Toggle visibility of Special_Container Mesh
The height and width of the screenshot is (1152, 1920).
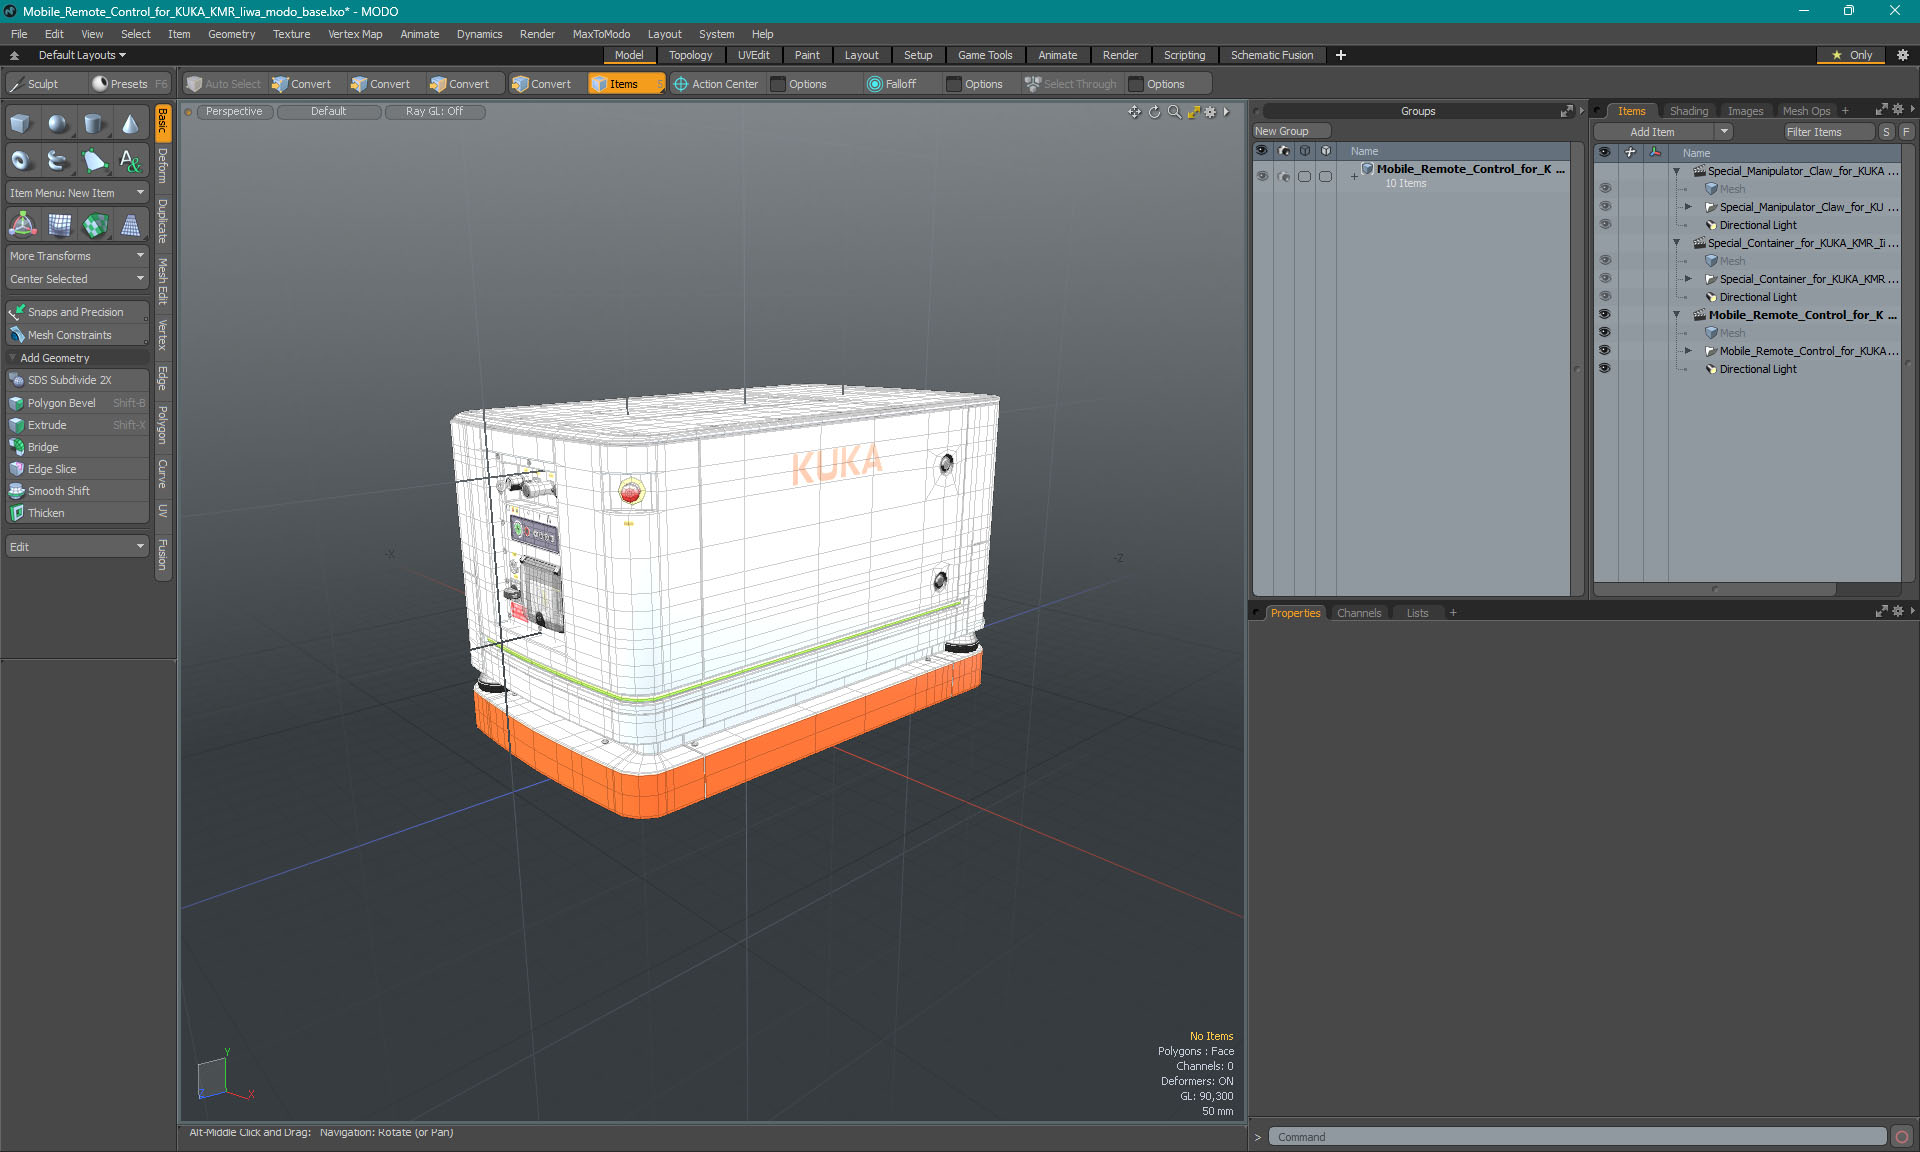1605,261
